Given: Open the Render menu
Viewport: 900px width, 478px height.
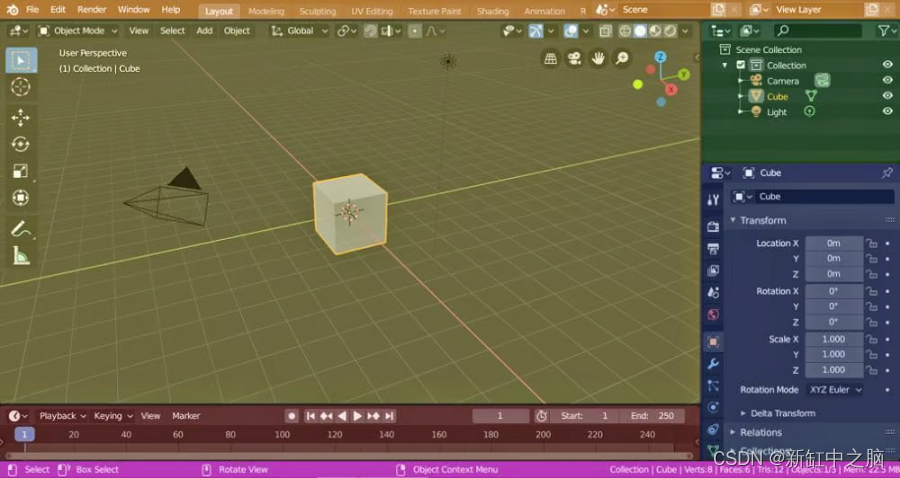Looking at the screenshot, I should [x=92, y=10].
